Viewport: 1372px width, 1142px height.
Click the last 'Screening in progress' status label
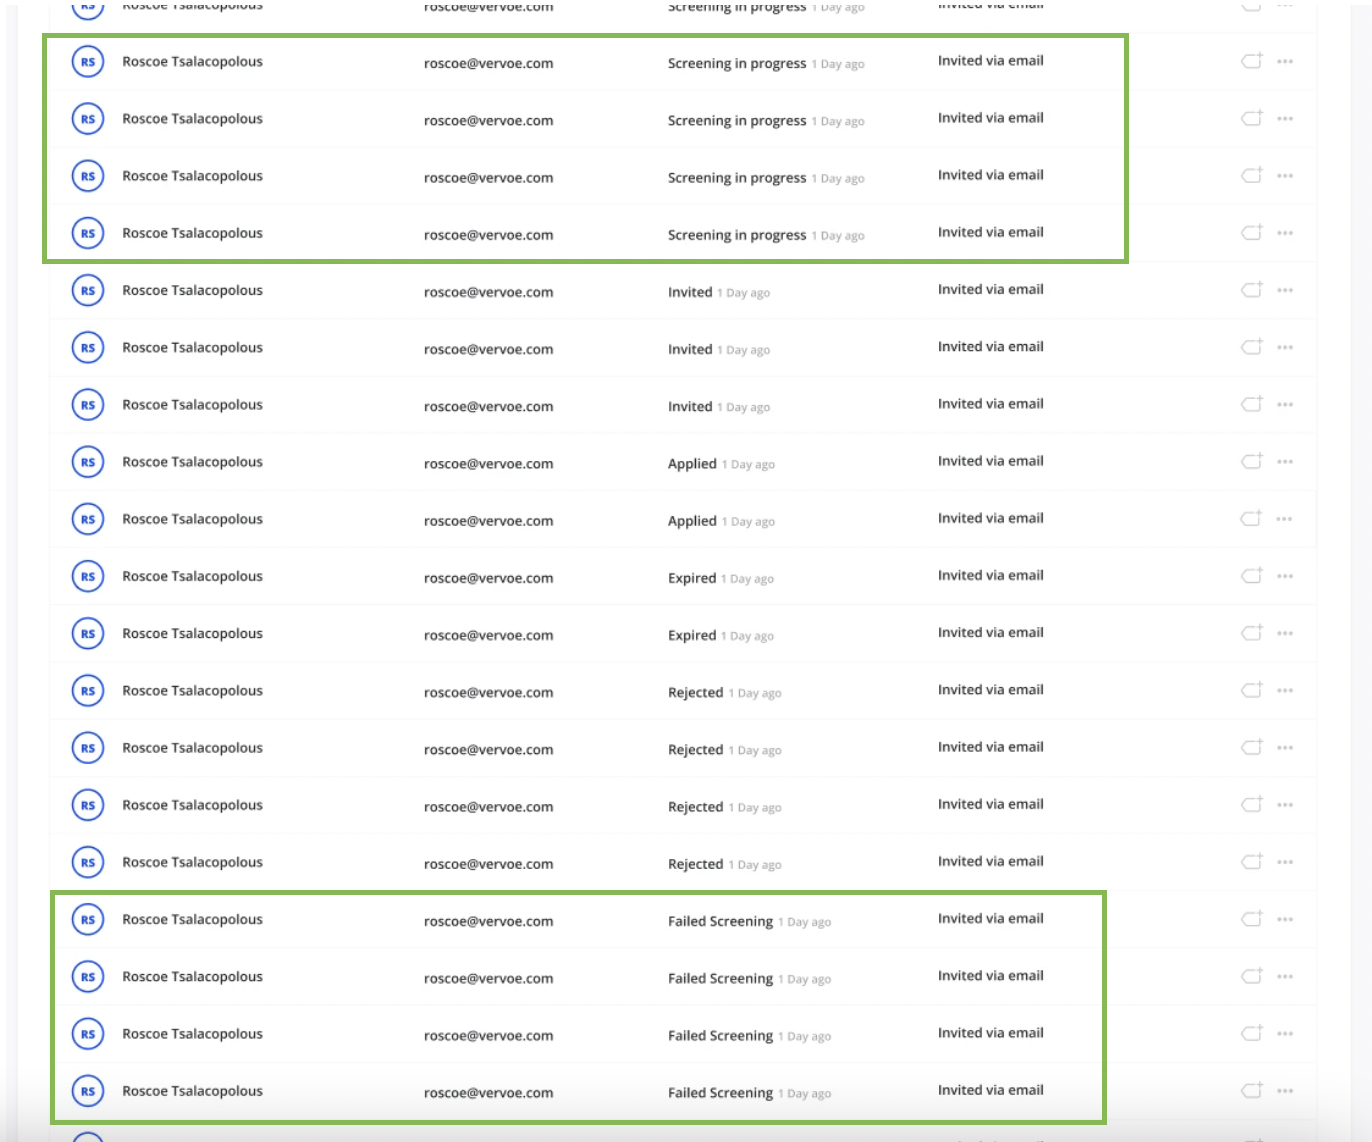[737, 235]
